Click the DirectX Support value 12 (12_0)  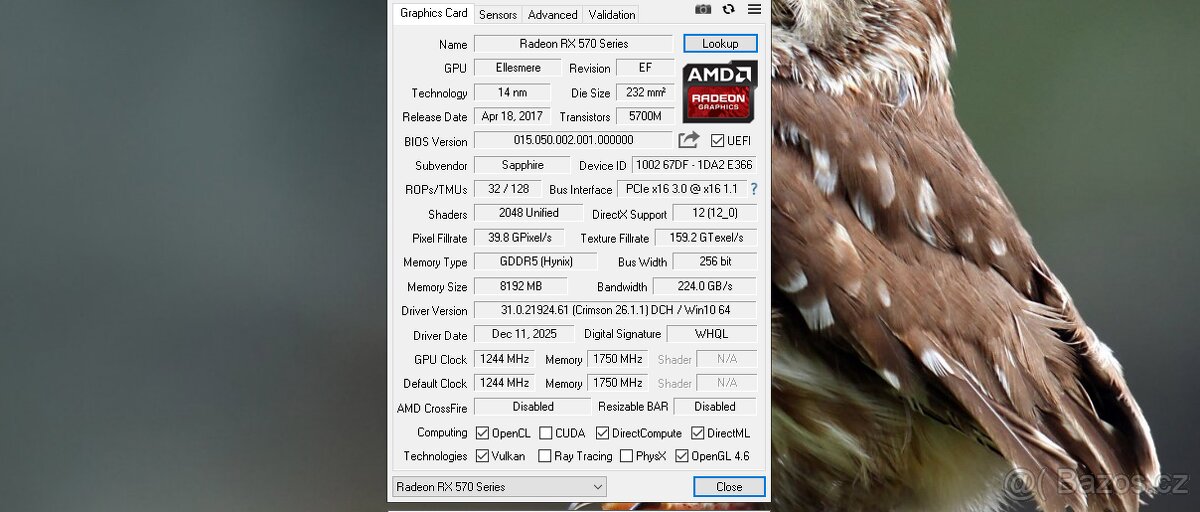coord(715,214)
